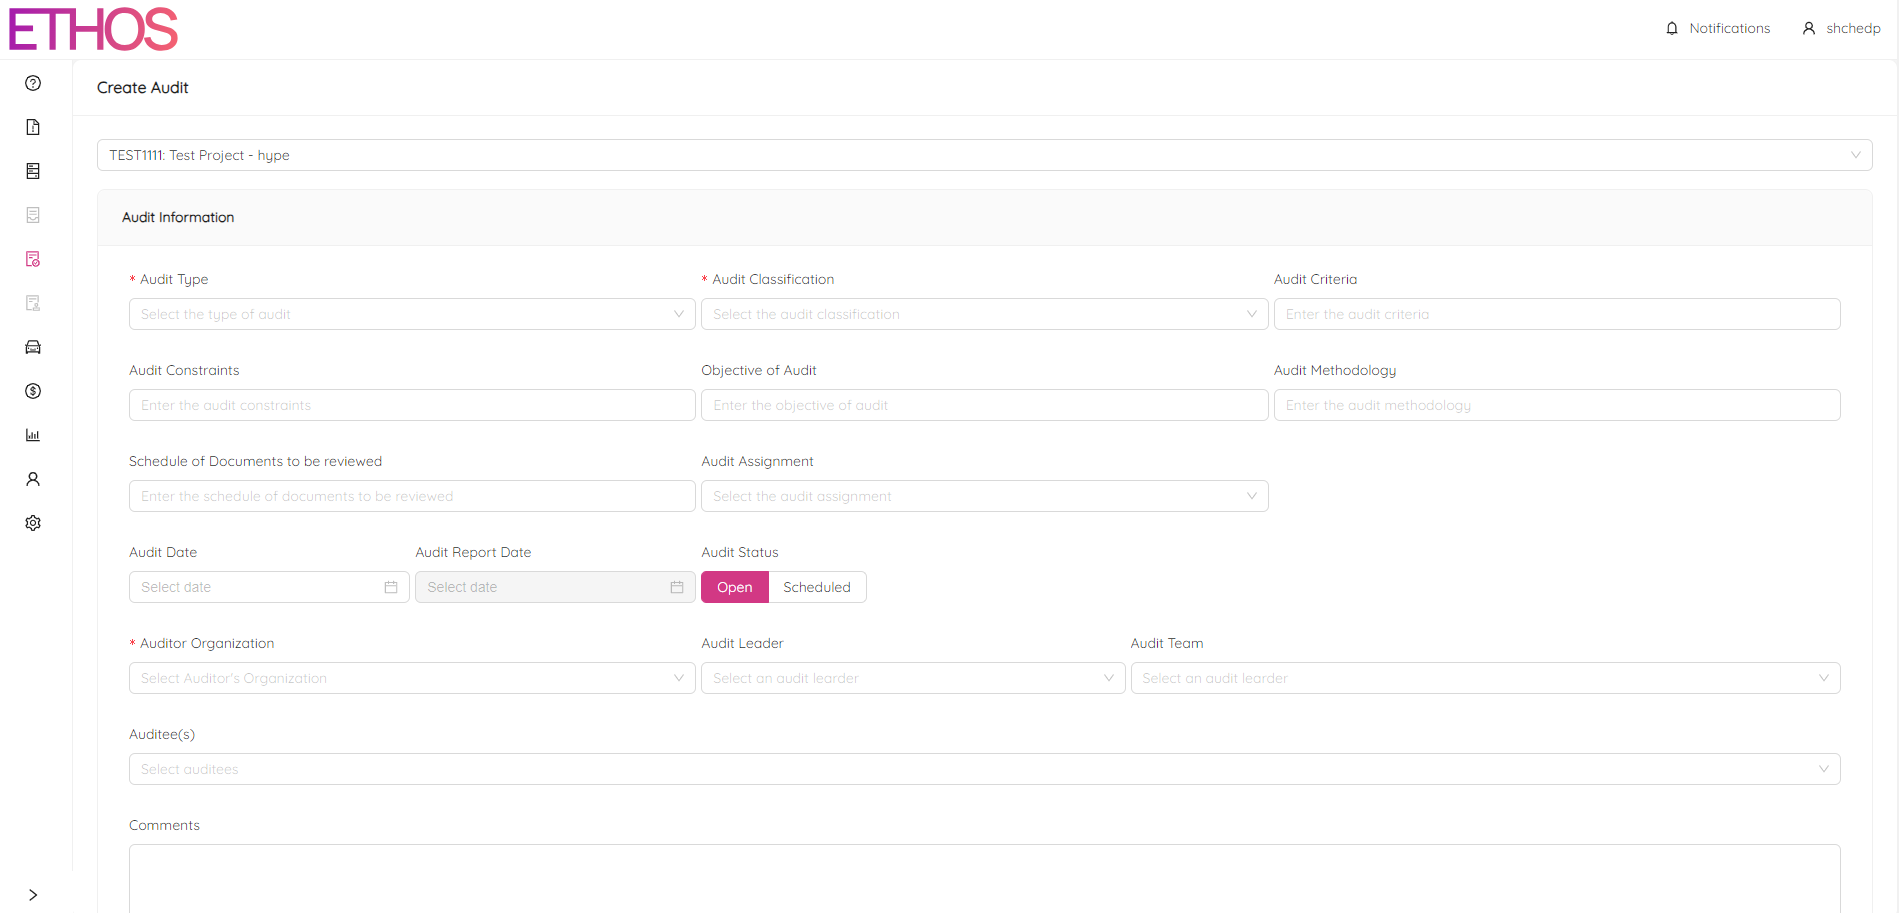Viewport: 1899px width, 913px height.
Task: Click the Notifications bell icon
Action: (x=1670, y=28)
